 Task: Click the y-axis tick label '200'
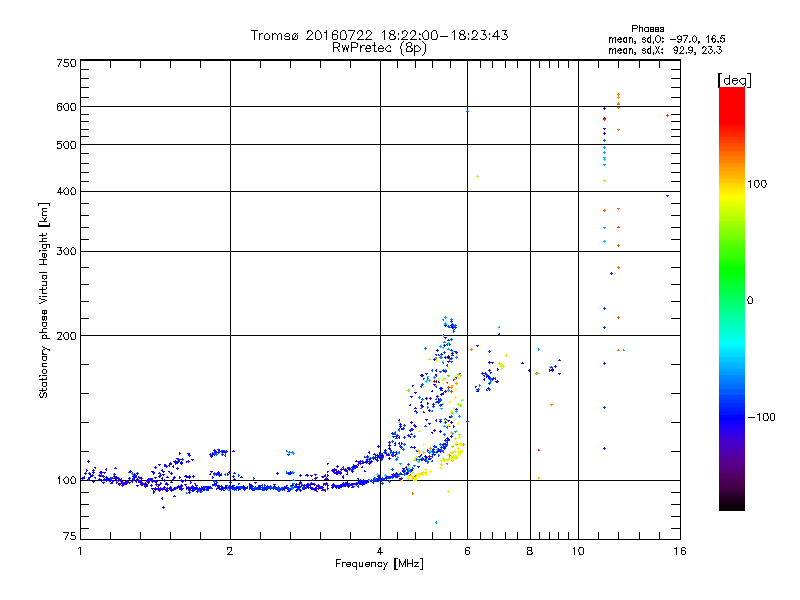[x=66, y=336]
